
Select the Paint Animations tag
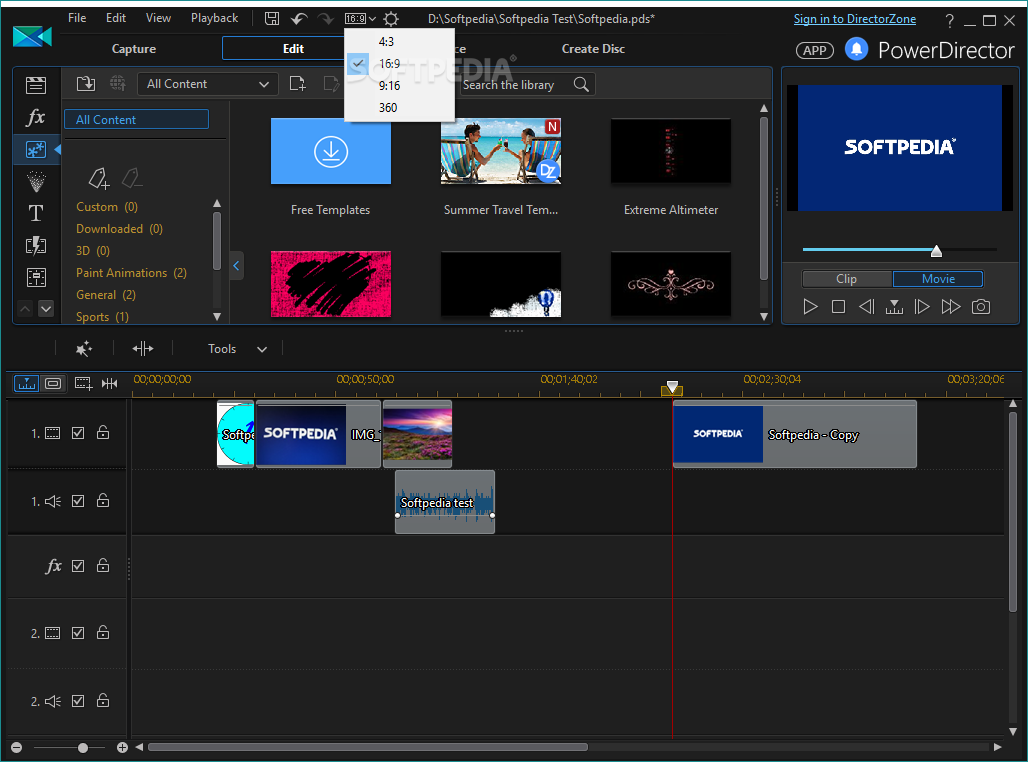131,273
